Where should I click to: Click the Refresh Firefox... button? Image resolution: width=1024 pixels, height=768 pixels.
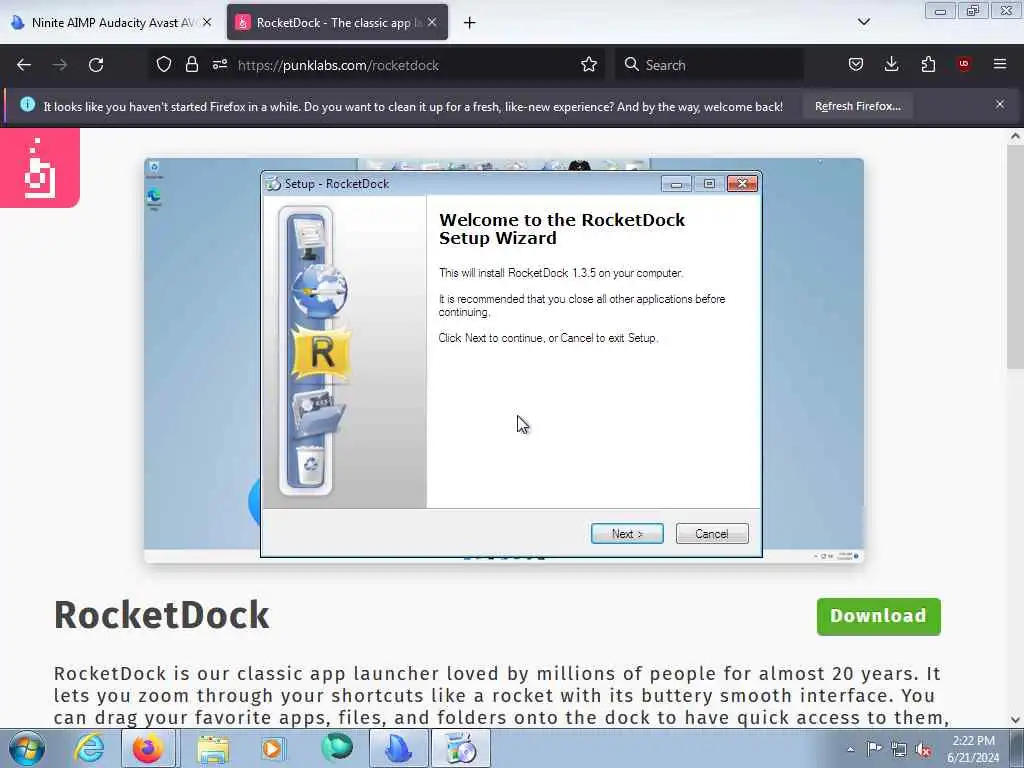(x=857, y=106)
